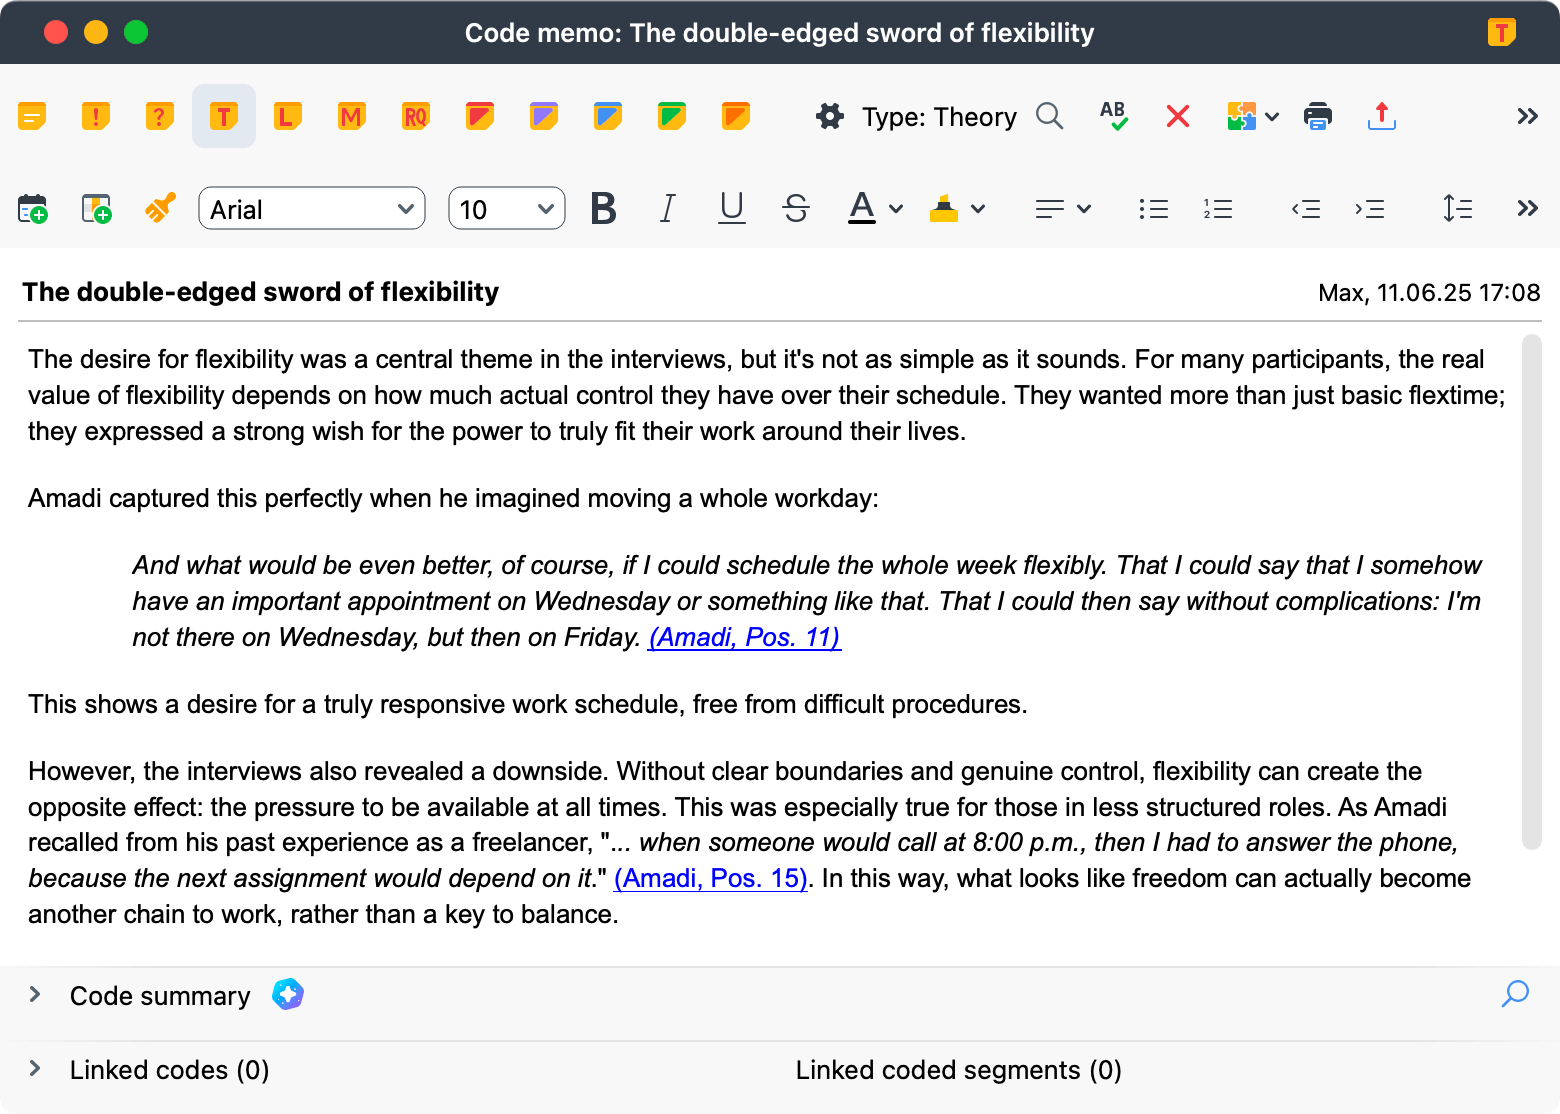Set the exclamation mark memo type
1560x1114 pixels.
click(96, 117)
